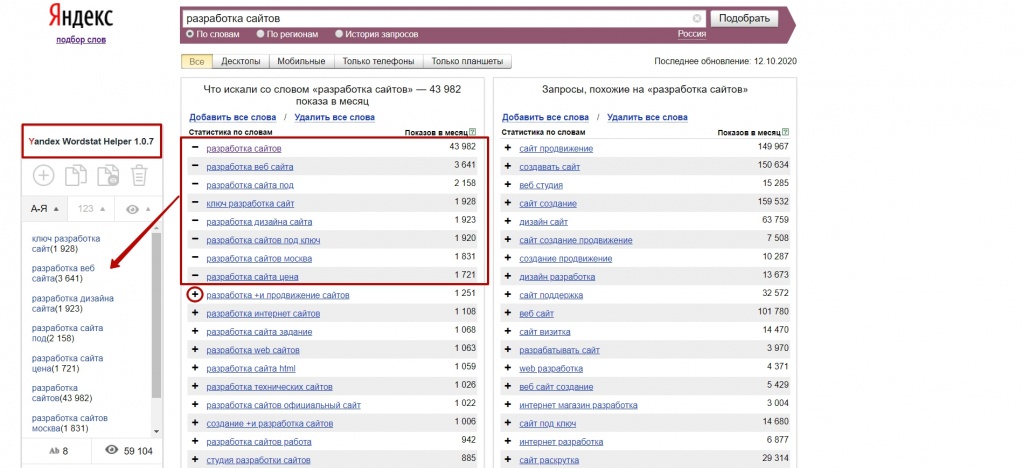Image resolution: width=1023 pixels, height=468 pixels.
Task: Sort Helper list alphabetically via 'А-Я'
Action: [x=45, y=209]
